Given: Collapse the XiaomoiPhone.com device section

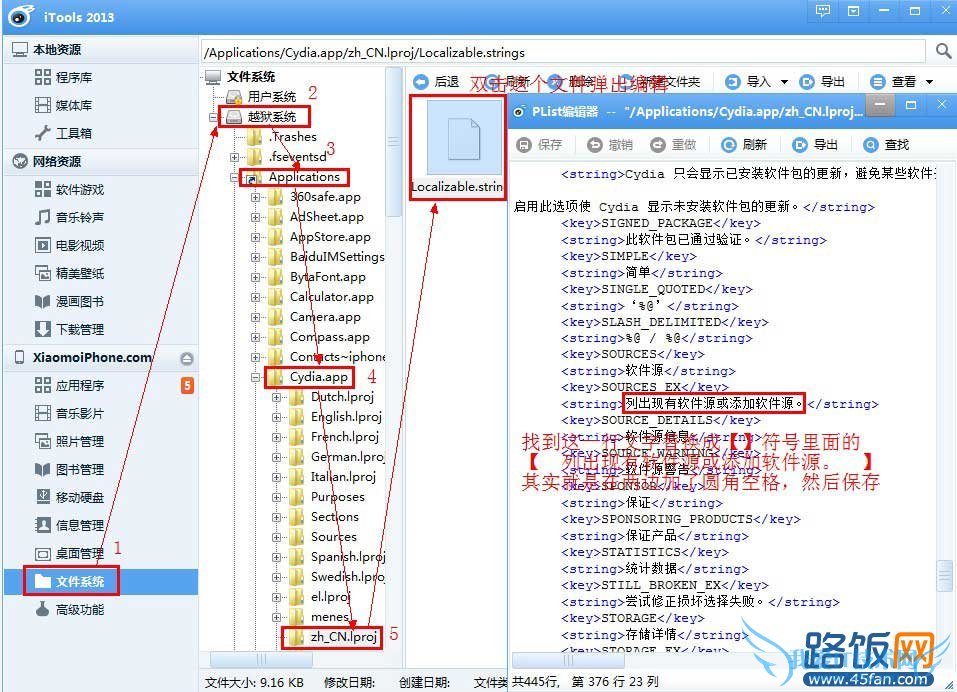Looking at the screenshot, I should (x=187, y=358).
